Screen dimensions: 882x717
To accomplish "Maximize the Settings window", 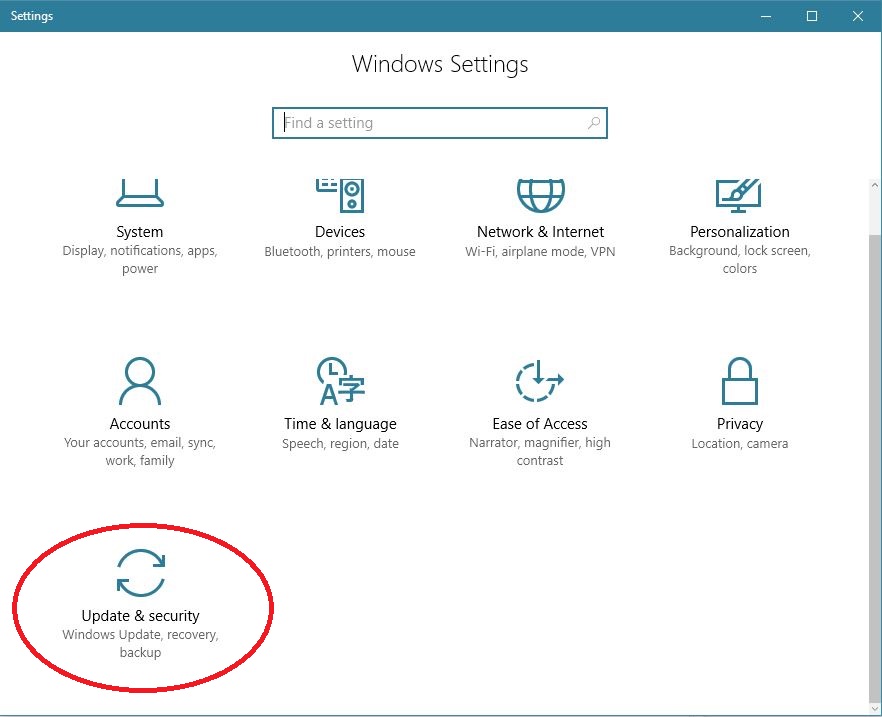I will 812,16.
